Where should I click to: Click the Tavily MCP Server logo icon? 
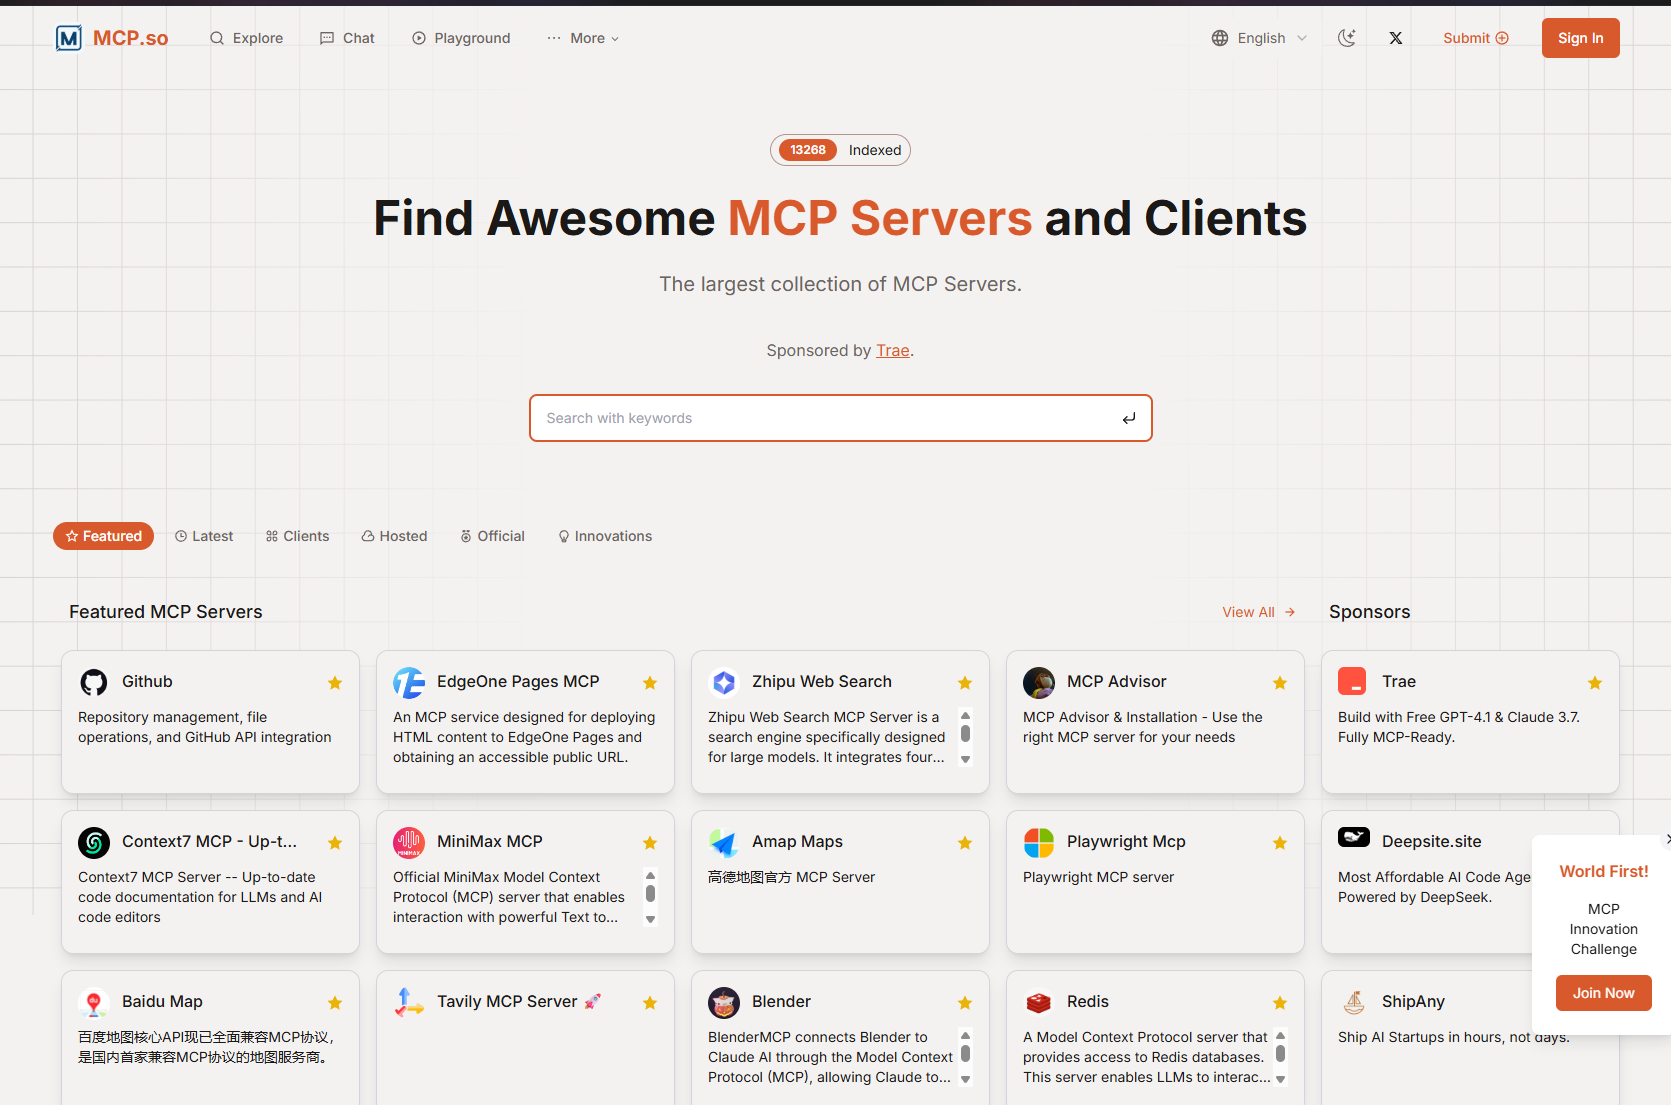point(409,1002)
